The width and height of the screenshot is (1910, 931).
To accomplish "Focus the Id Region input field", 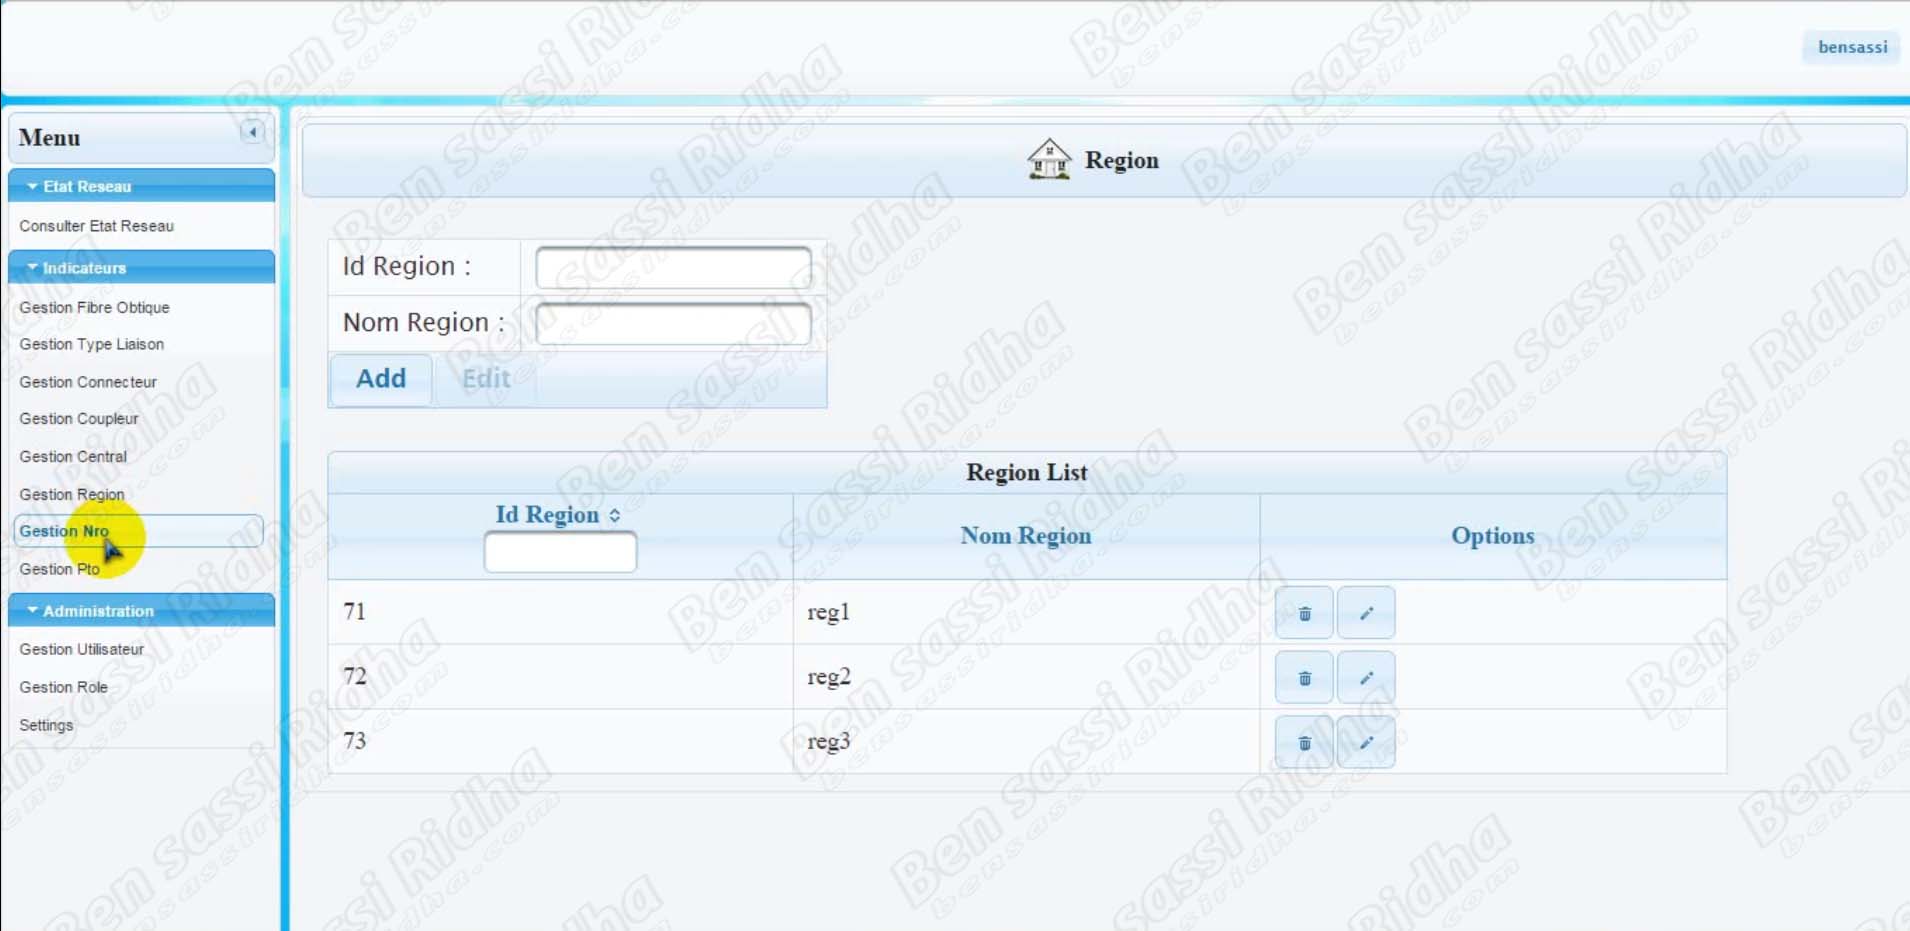I will [673, 267].
